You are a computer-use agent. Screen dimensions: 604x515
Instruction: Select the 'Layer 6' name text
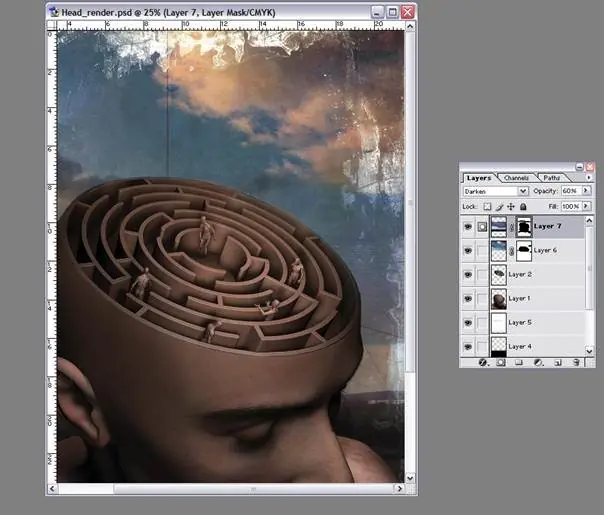tap(545, 250)
